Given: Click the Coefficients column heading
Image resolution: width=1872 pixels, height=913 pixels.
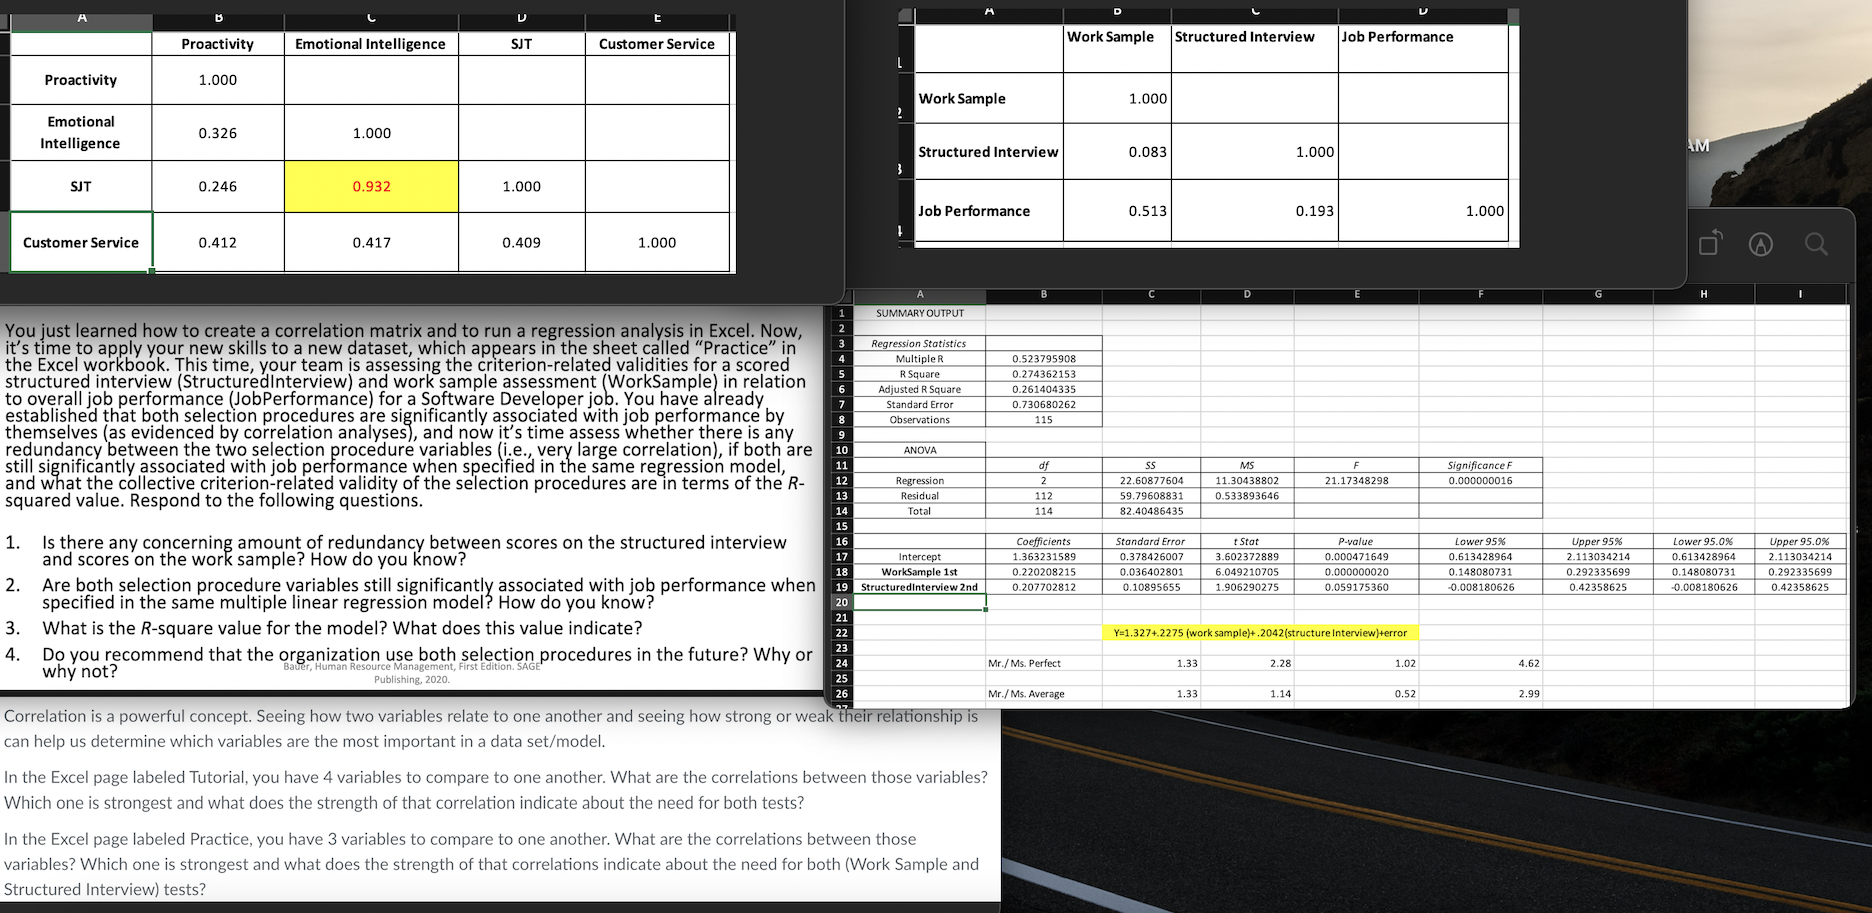Looking at the screenshot, I should coord(1044,541).
